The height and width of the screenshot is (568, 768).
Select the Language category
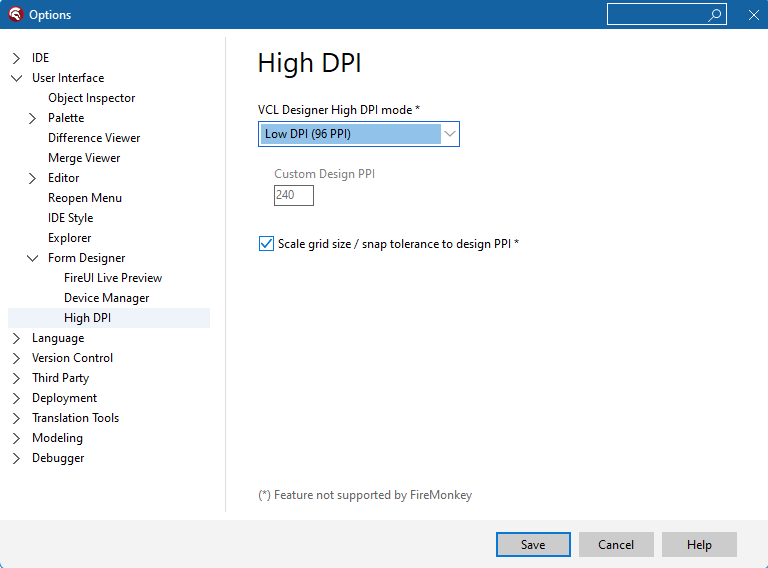58,338
